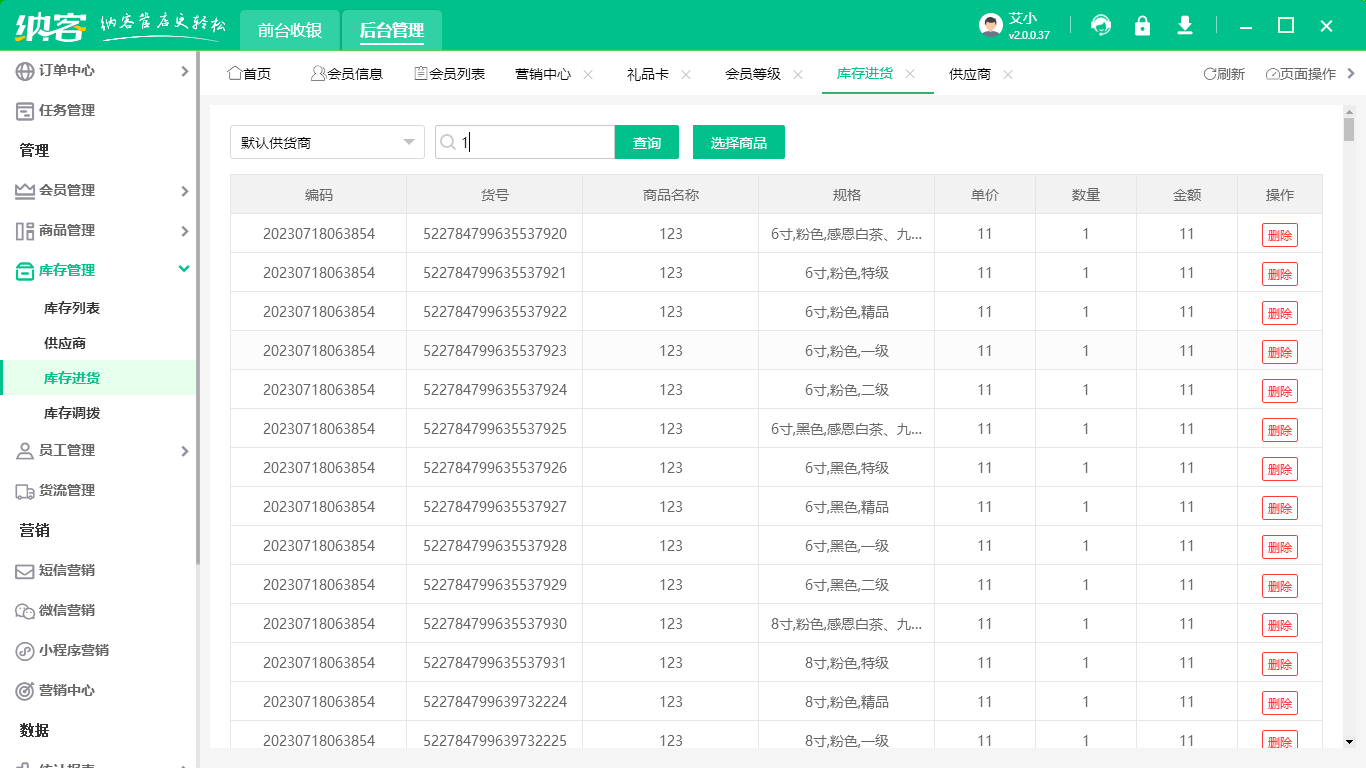Screen dimensions: 1366x768
Task: Click the 任务管理 sidebar icon
Action: point(25,111)
